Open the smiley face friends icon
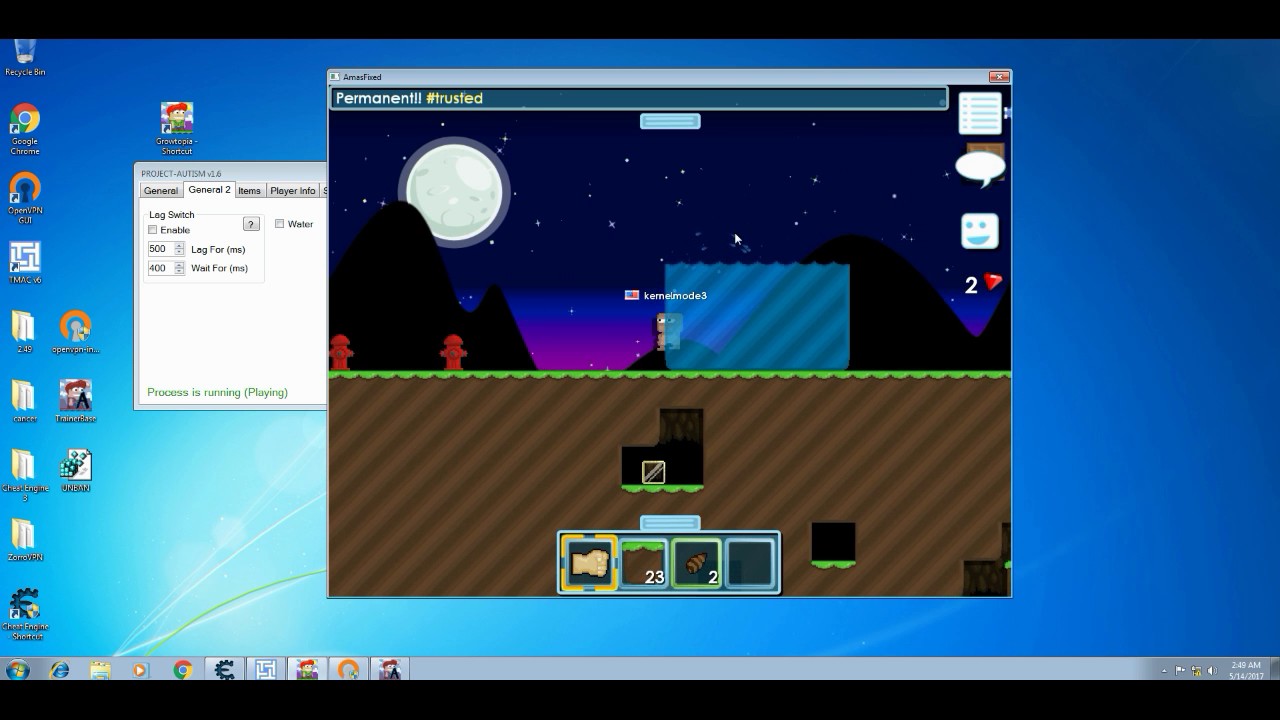Screen dimensions: 1280x720 point(980,231)
